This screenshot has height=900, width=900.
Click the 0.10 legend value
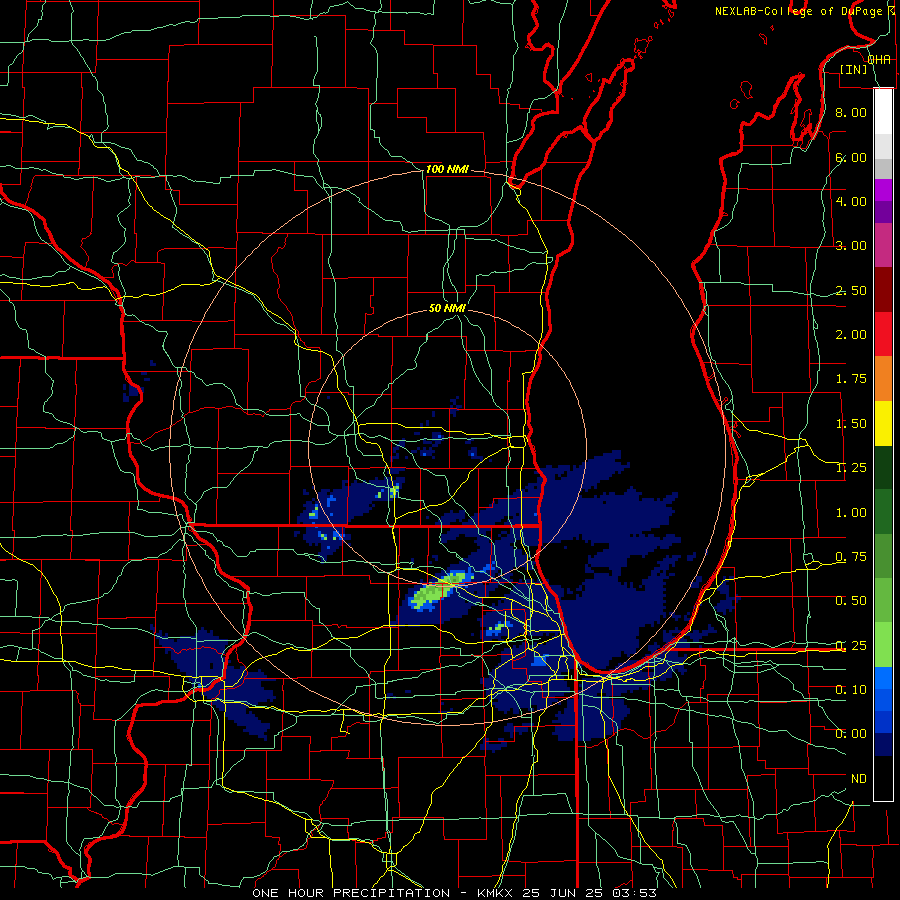pos(851,690)
